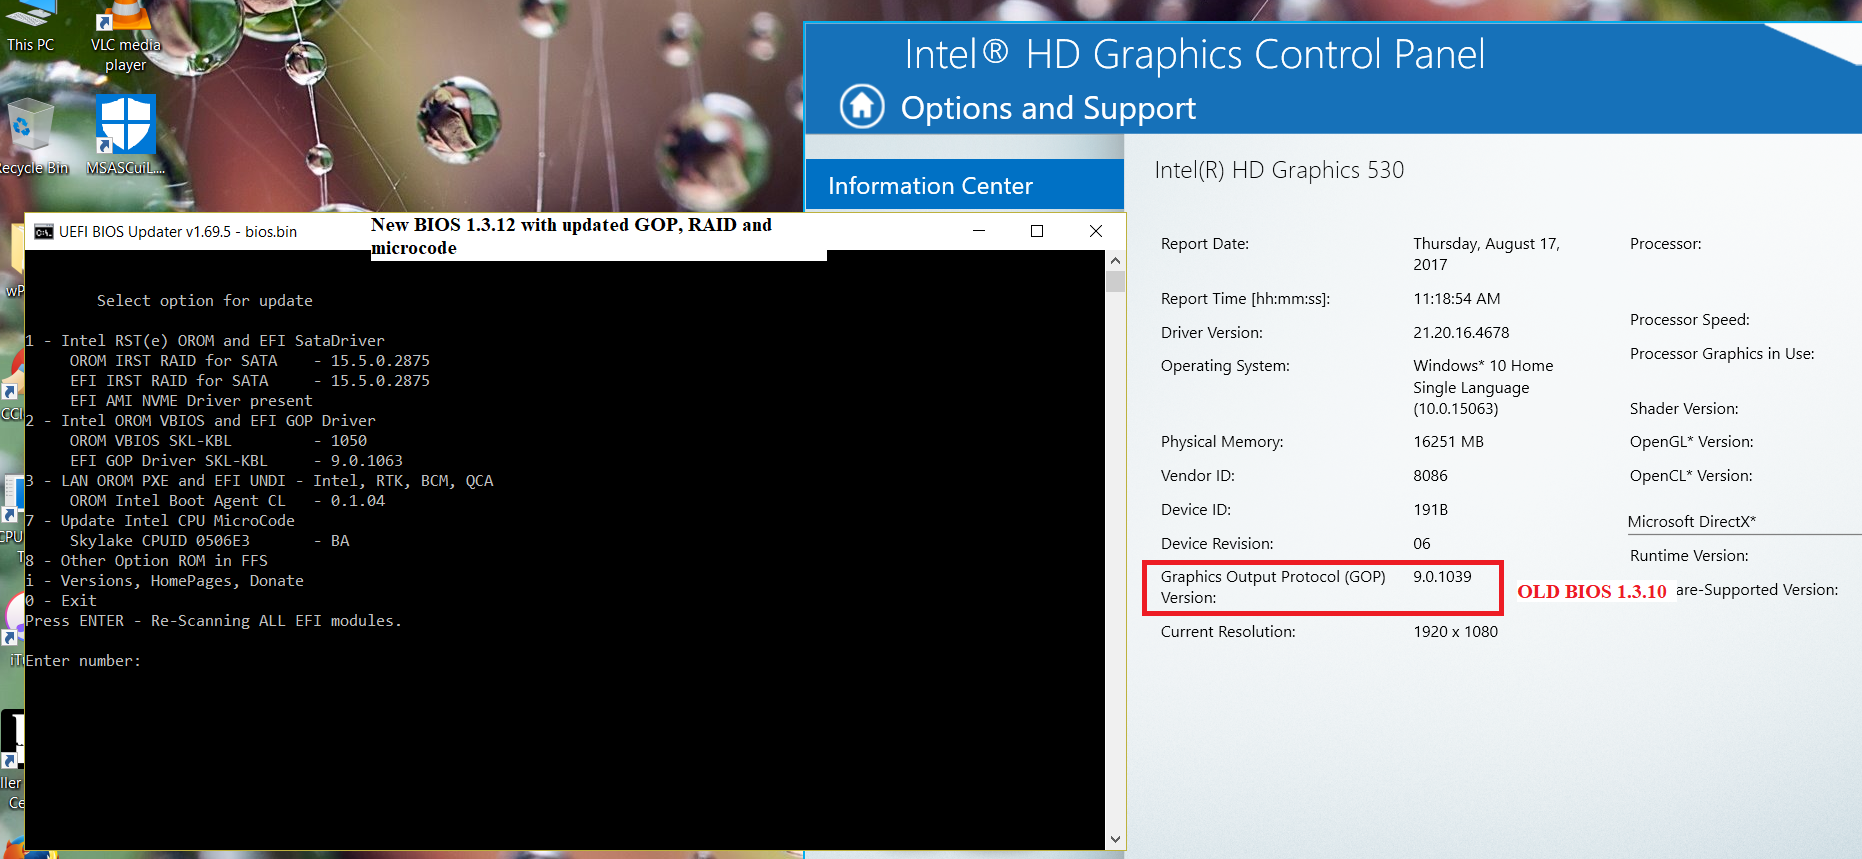Click the Intel(R) HD Graphics 530 heading
Viewport: 1862px width, 859px height.
tap(1279, 170)
